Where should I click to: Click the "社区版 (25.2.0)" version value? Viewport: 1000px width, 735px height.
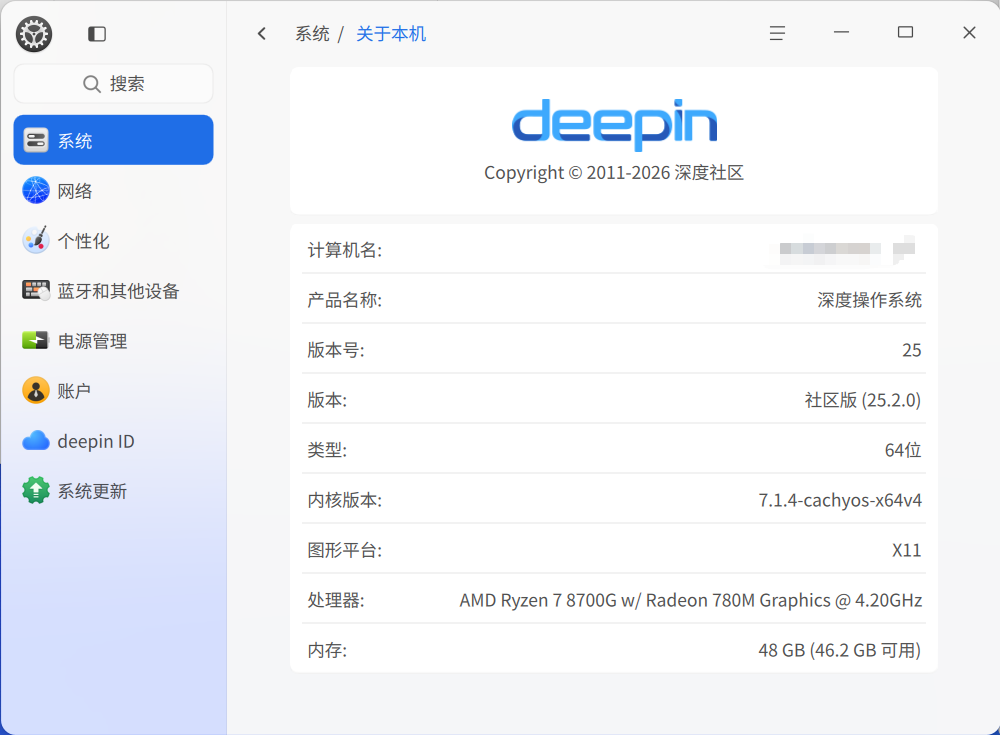click(863, 400)
